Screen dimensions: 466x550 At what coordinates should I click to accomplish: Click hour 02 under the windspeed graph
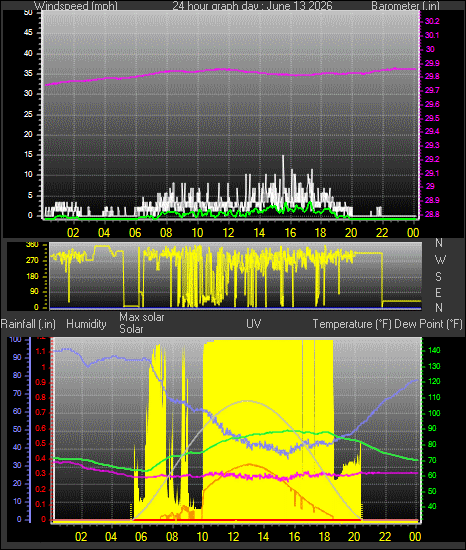[x=73, y=233]
